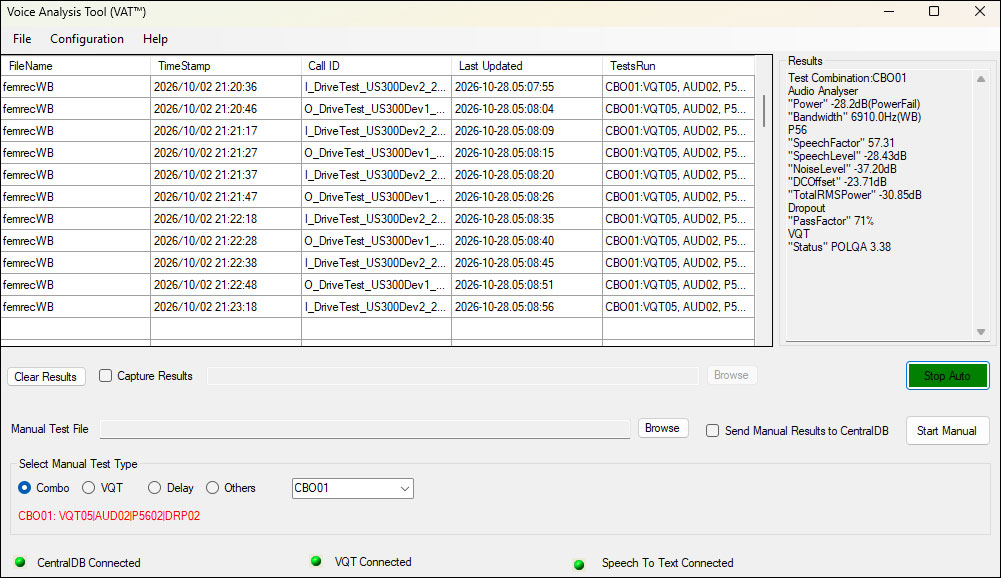
Task: Click the Last Updated column header
Action: pyautogui.click(x=527, y=66)
